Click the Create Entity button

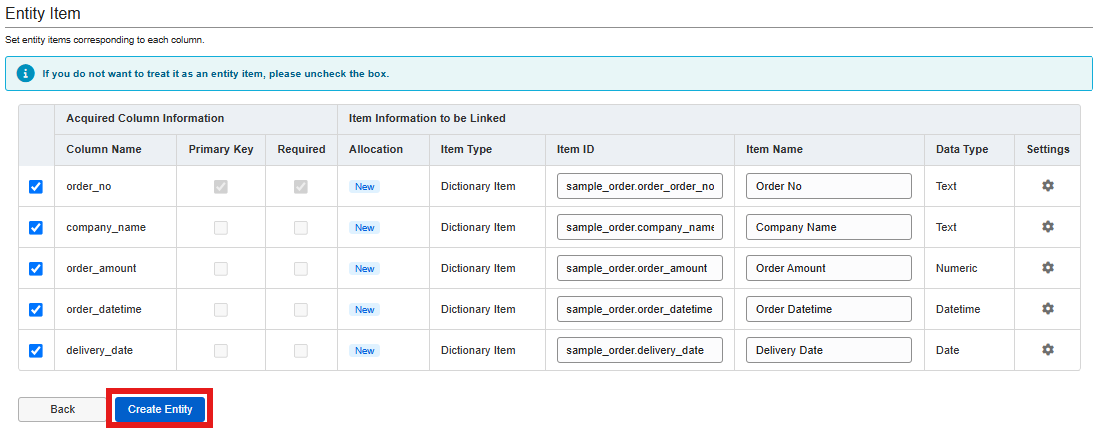[160, 409]
